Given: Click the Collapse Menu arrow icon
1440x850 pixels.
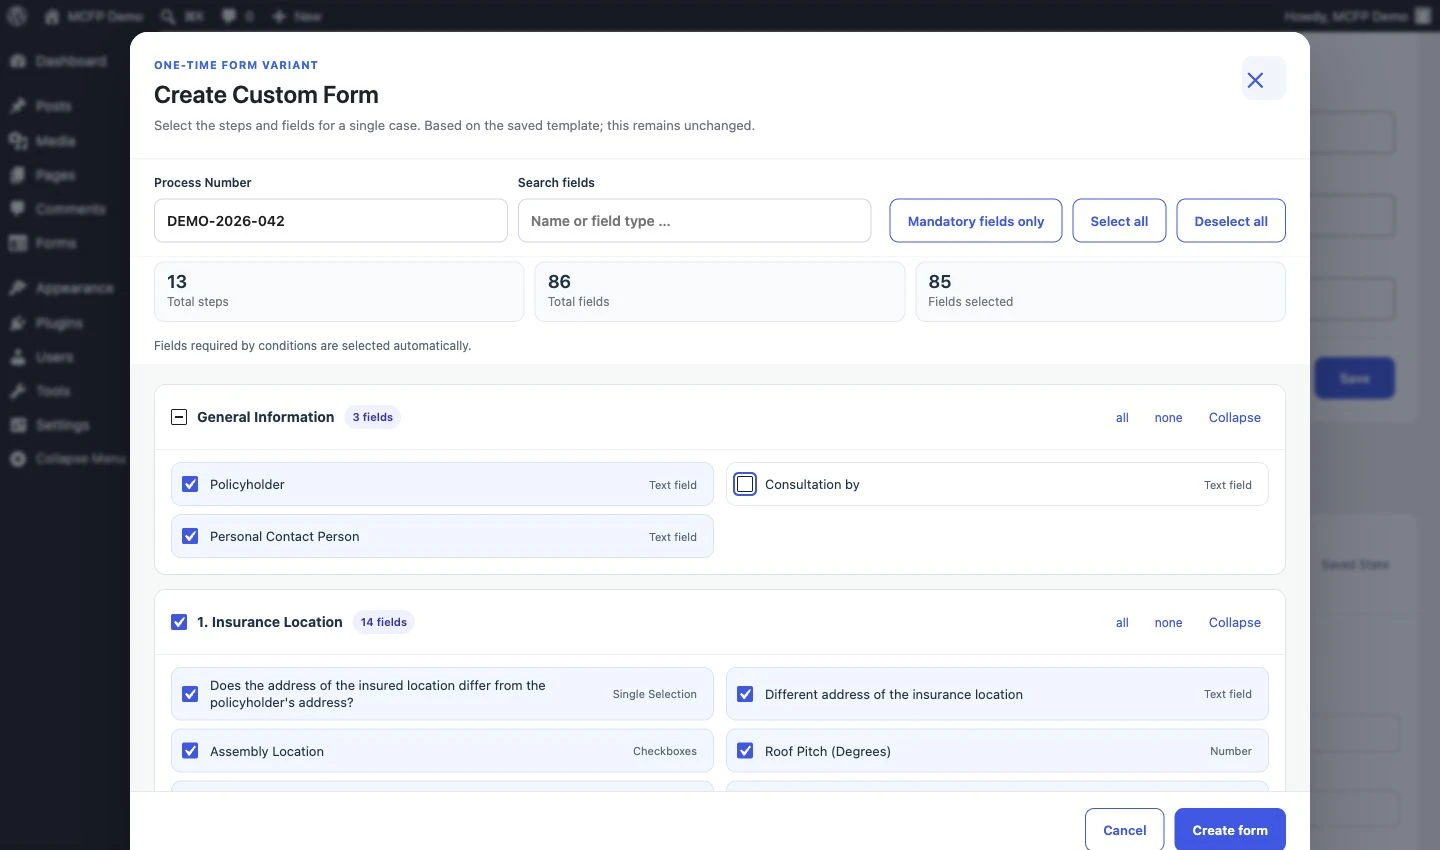Looking at the screenshot, I should pyautogui.click(x=18, y=459).
